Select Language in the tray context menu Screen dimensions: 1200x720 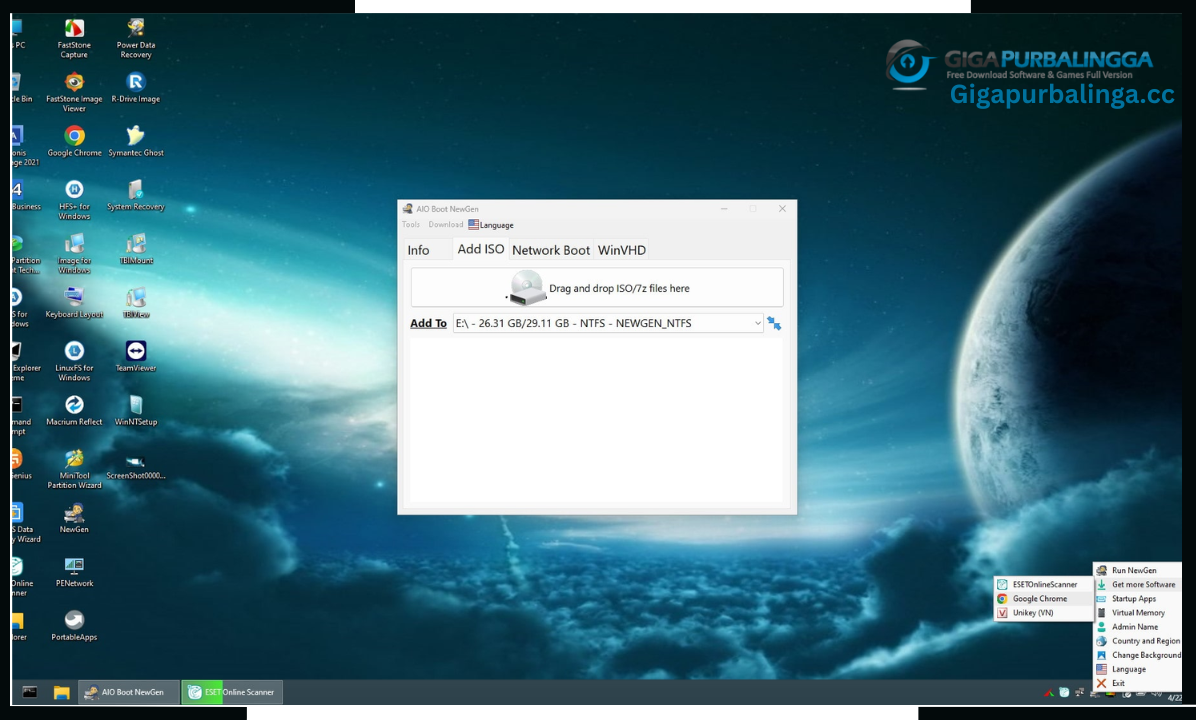(1138, 669)
